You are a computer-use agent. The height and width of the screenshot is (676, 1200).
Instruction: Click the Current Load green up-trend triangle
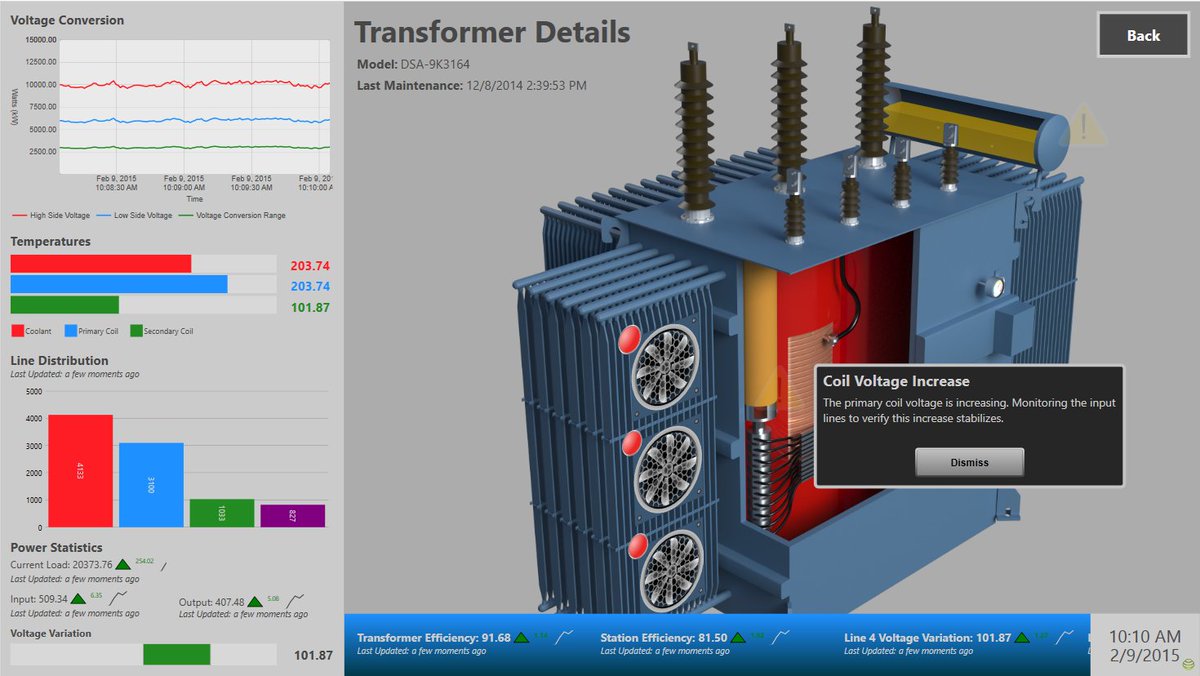pyautogui.click(x=123, y=565)
